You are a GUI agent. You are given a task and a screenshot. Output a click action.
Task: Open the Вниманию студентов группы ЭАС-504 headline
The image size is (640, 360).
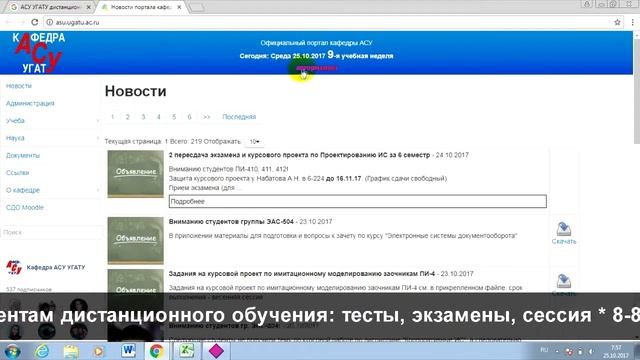(231, 222)
